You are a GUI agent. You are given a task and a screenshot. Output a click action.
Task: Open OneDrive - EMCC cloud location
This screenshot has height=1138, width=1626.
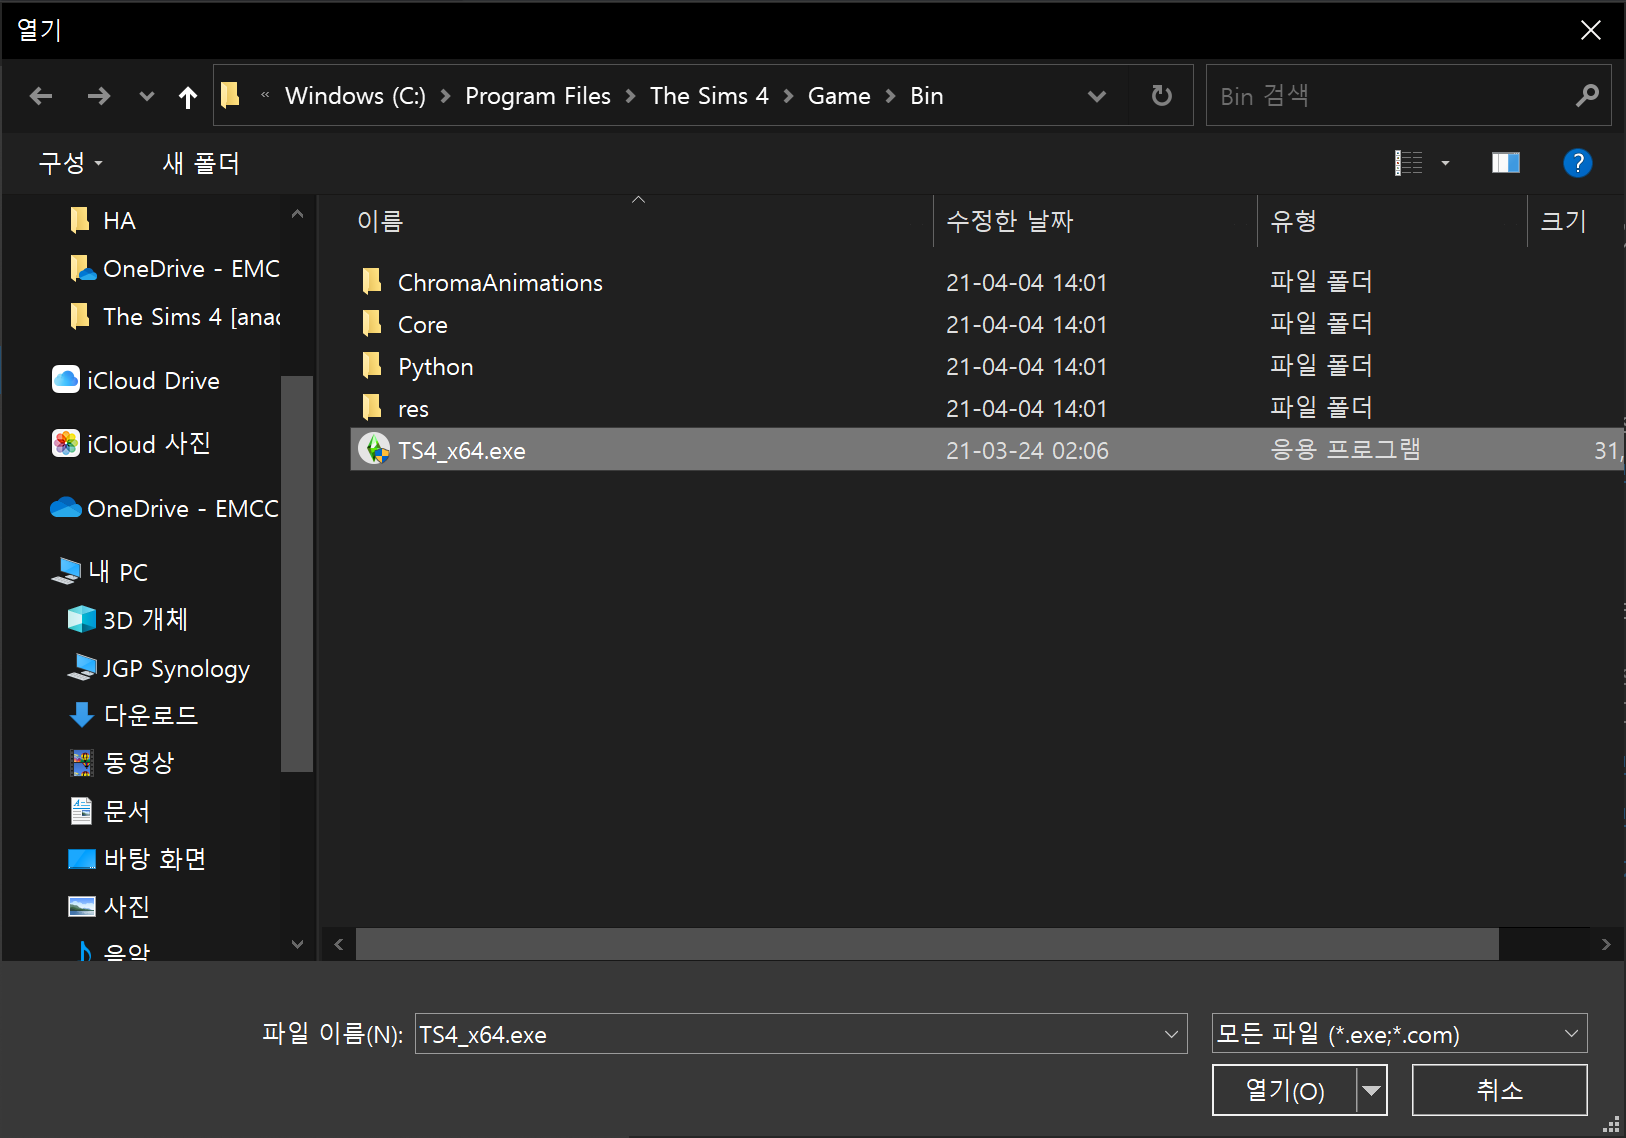(165, 509)
